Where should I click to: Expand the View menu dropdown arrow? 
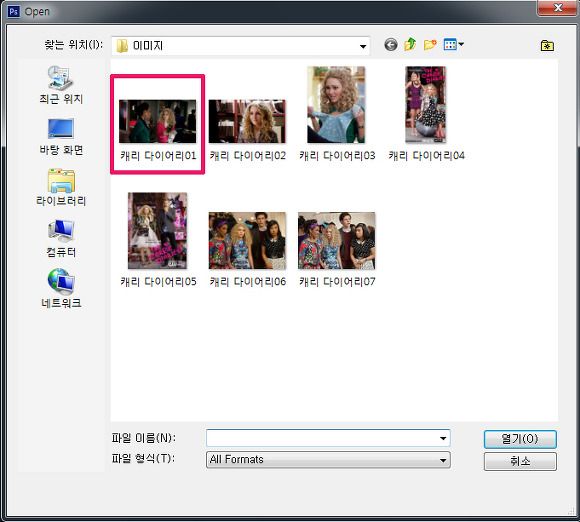coord(461,45)
